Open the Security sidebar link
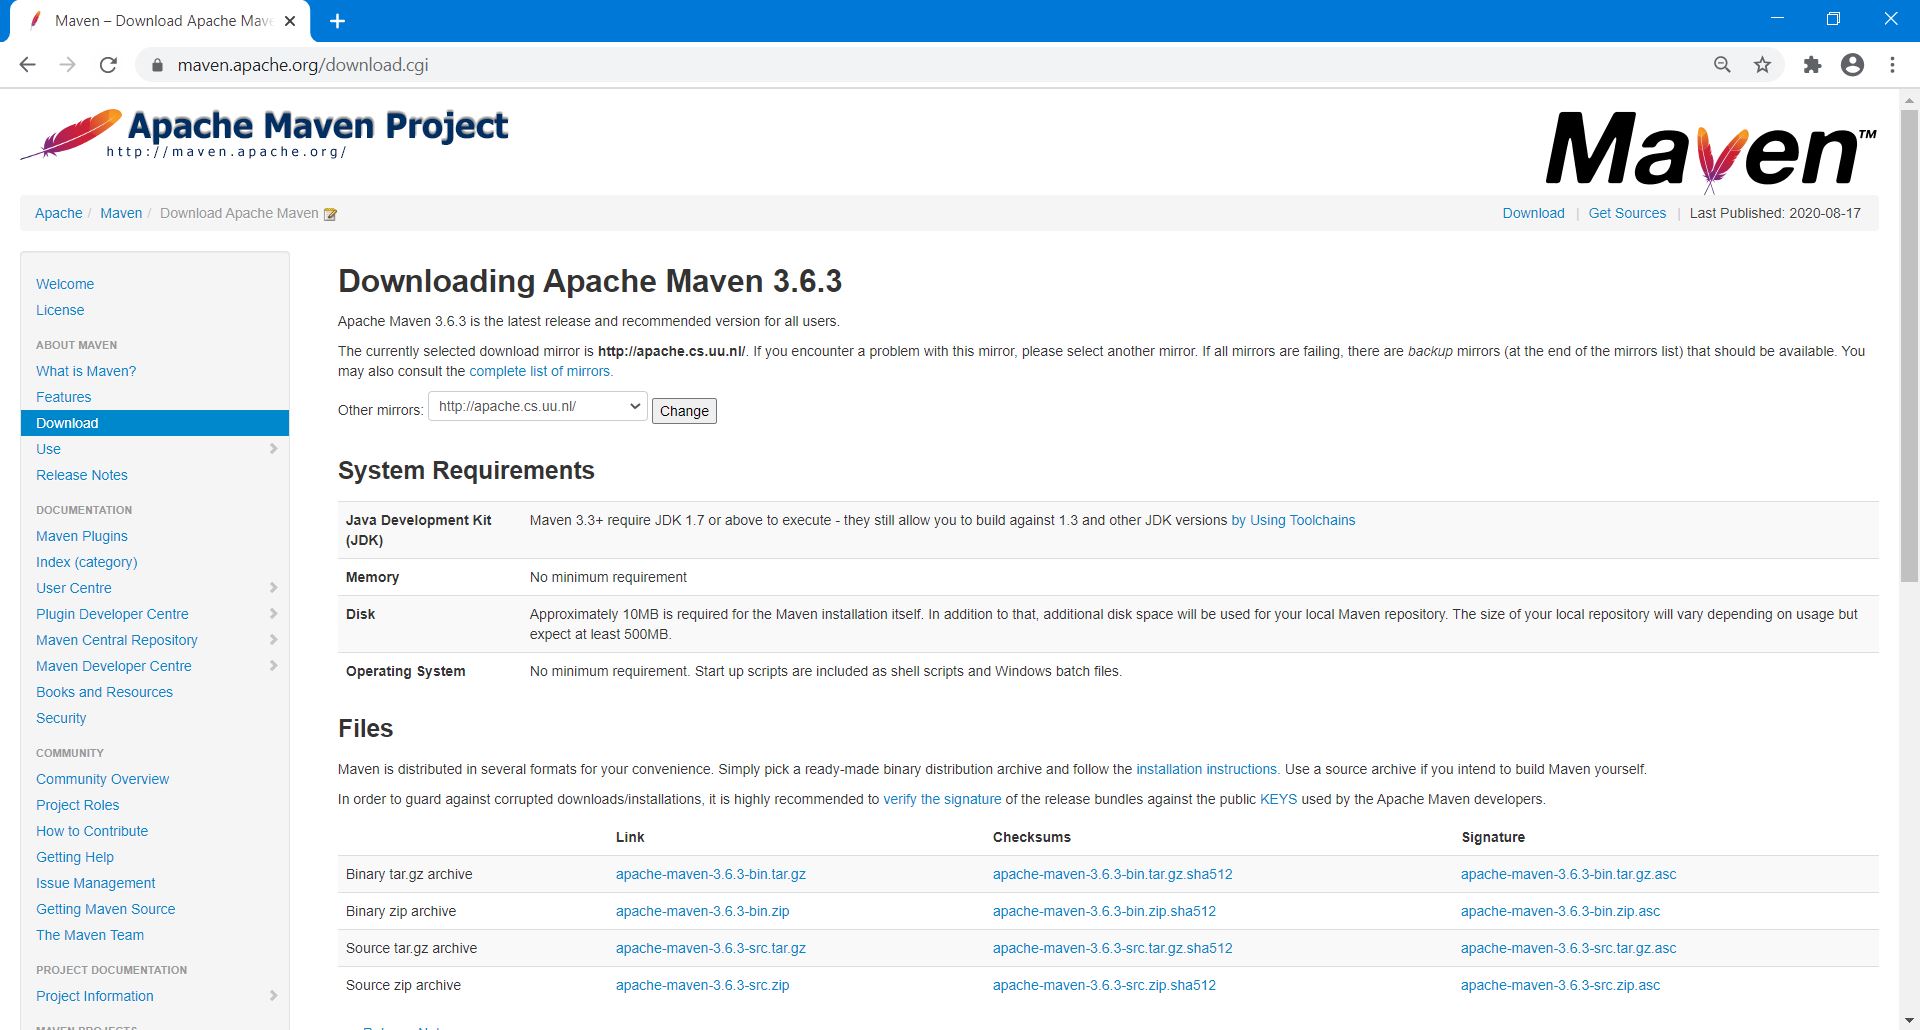Screen dimensions: 1920x1030 61,718
